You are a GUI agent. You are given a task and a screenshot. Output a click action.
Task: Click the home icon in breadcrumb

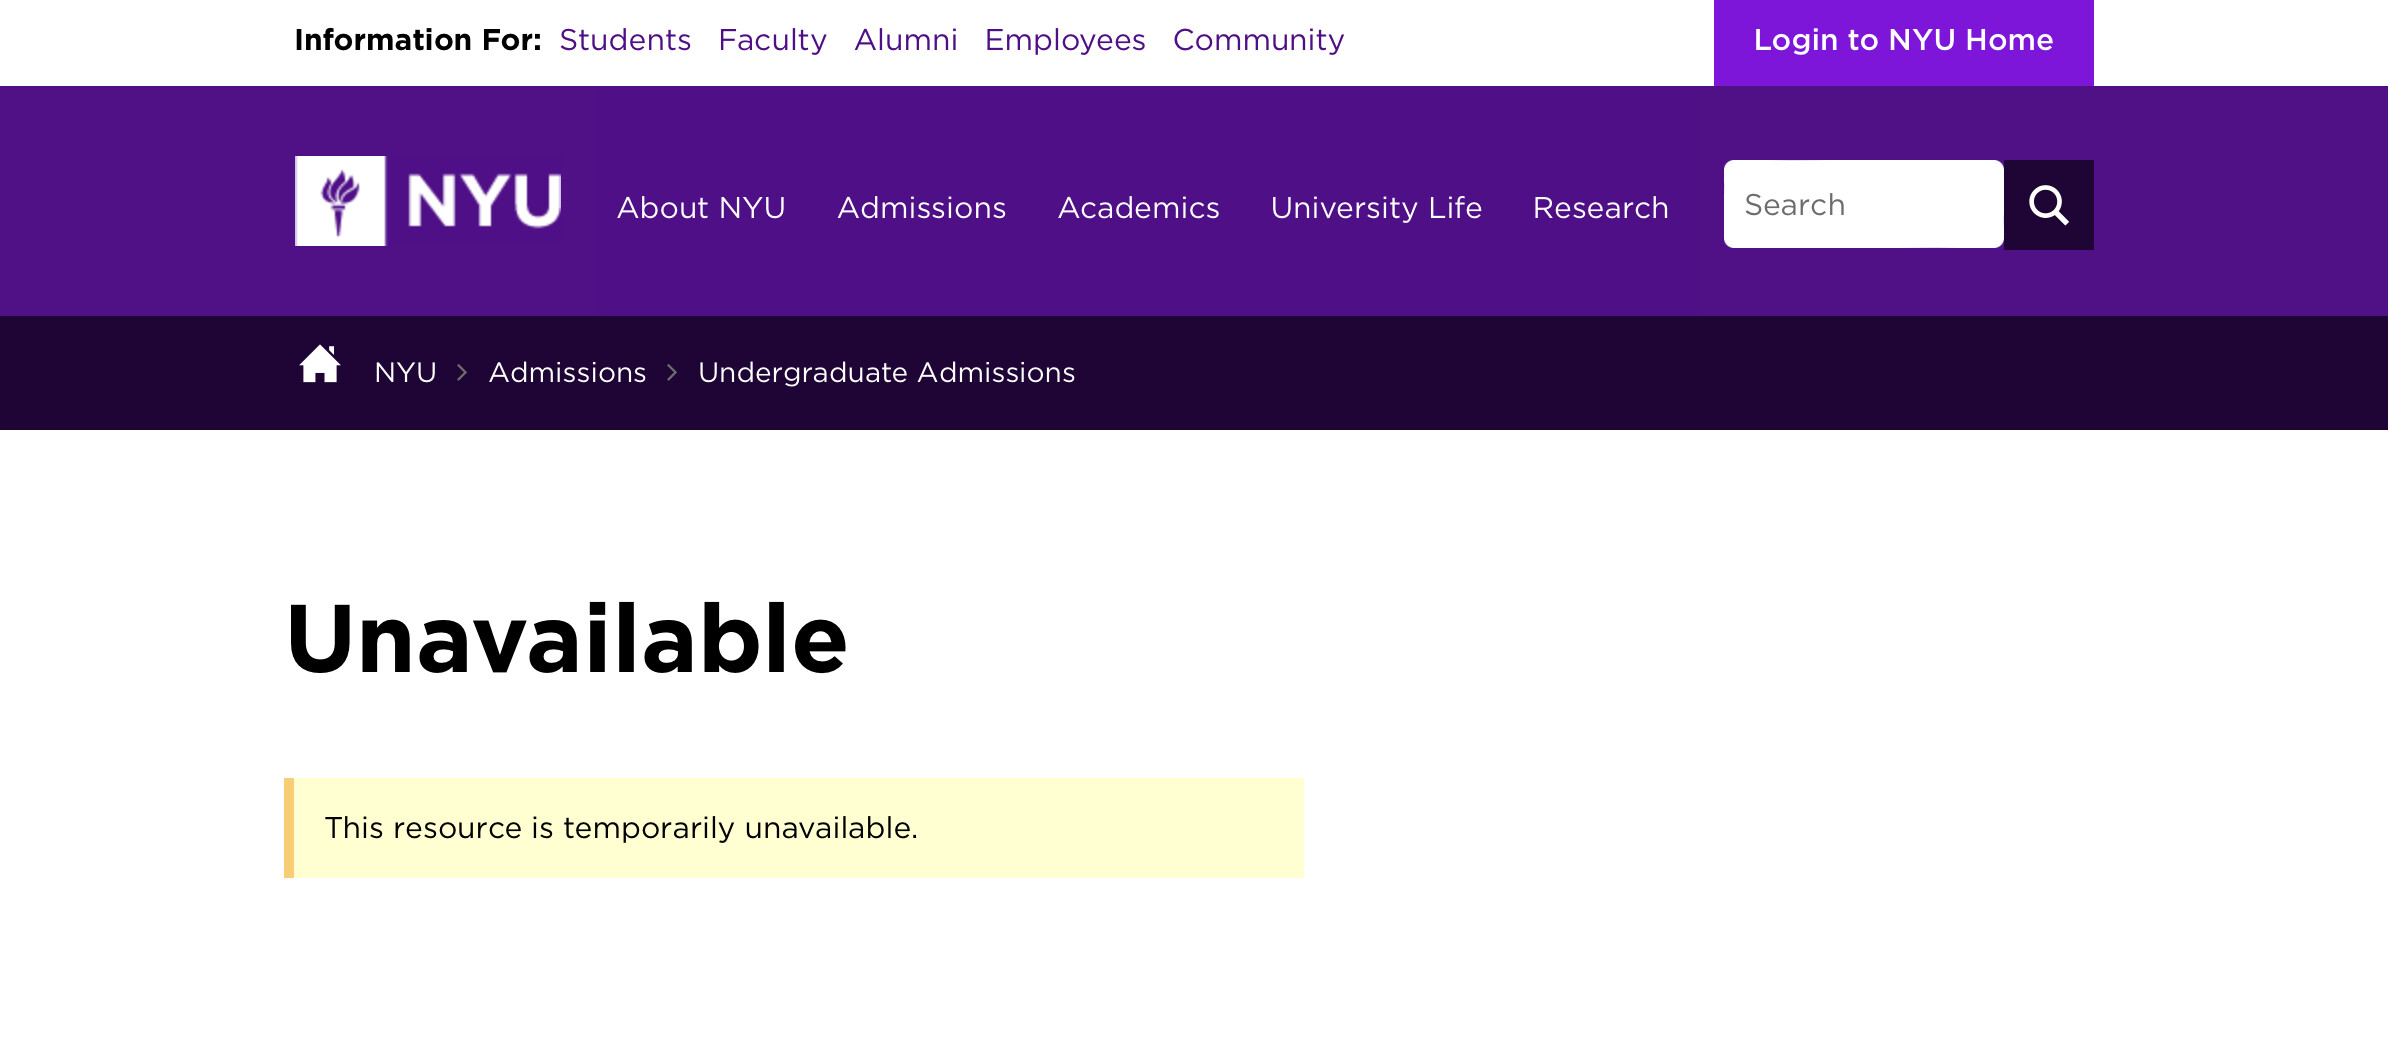click(x=320, y=365)
